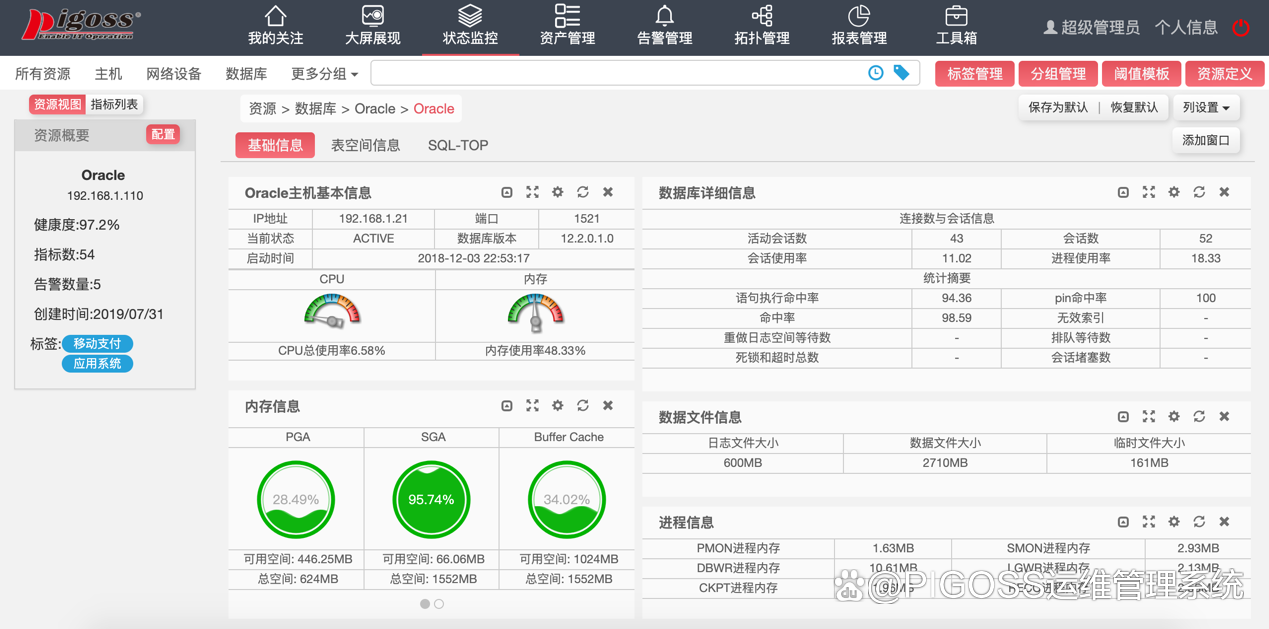This screenshot has height=629, width=1269.
Task: Filter by 主机 group
Action: pos(108,74)
